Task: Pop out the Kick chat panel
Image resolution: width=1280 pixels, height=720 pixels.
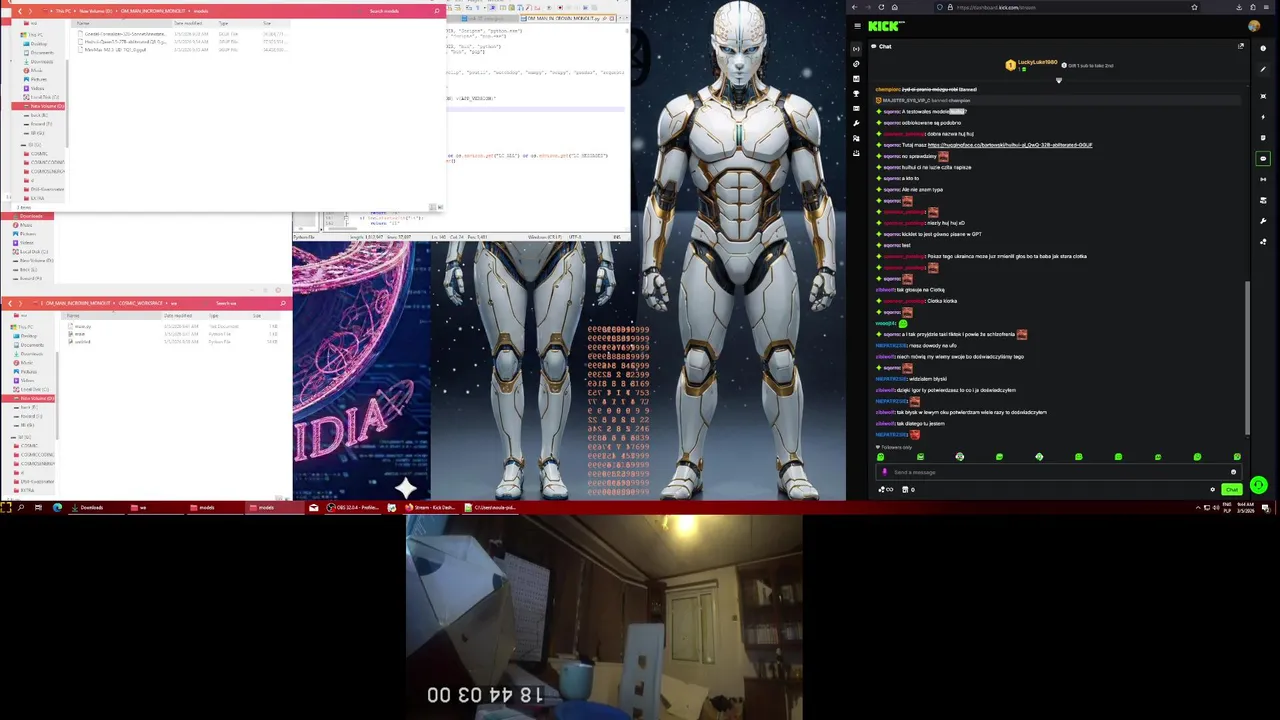Action: pos(1241,46)
